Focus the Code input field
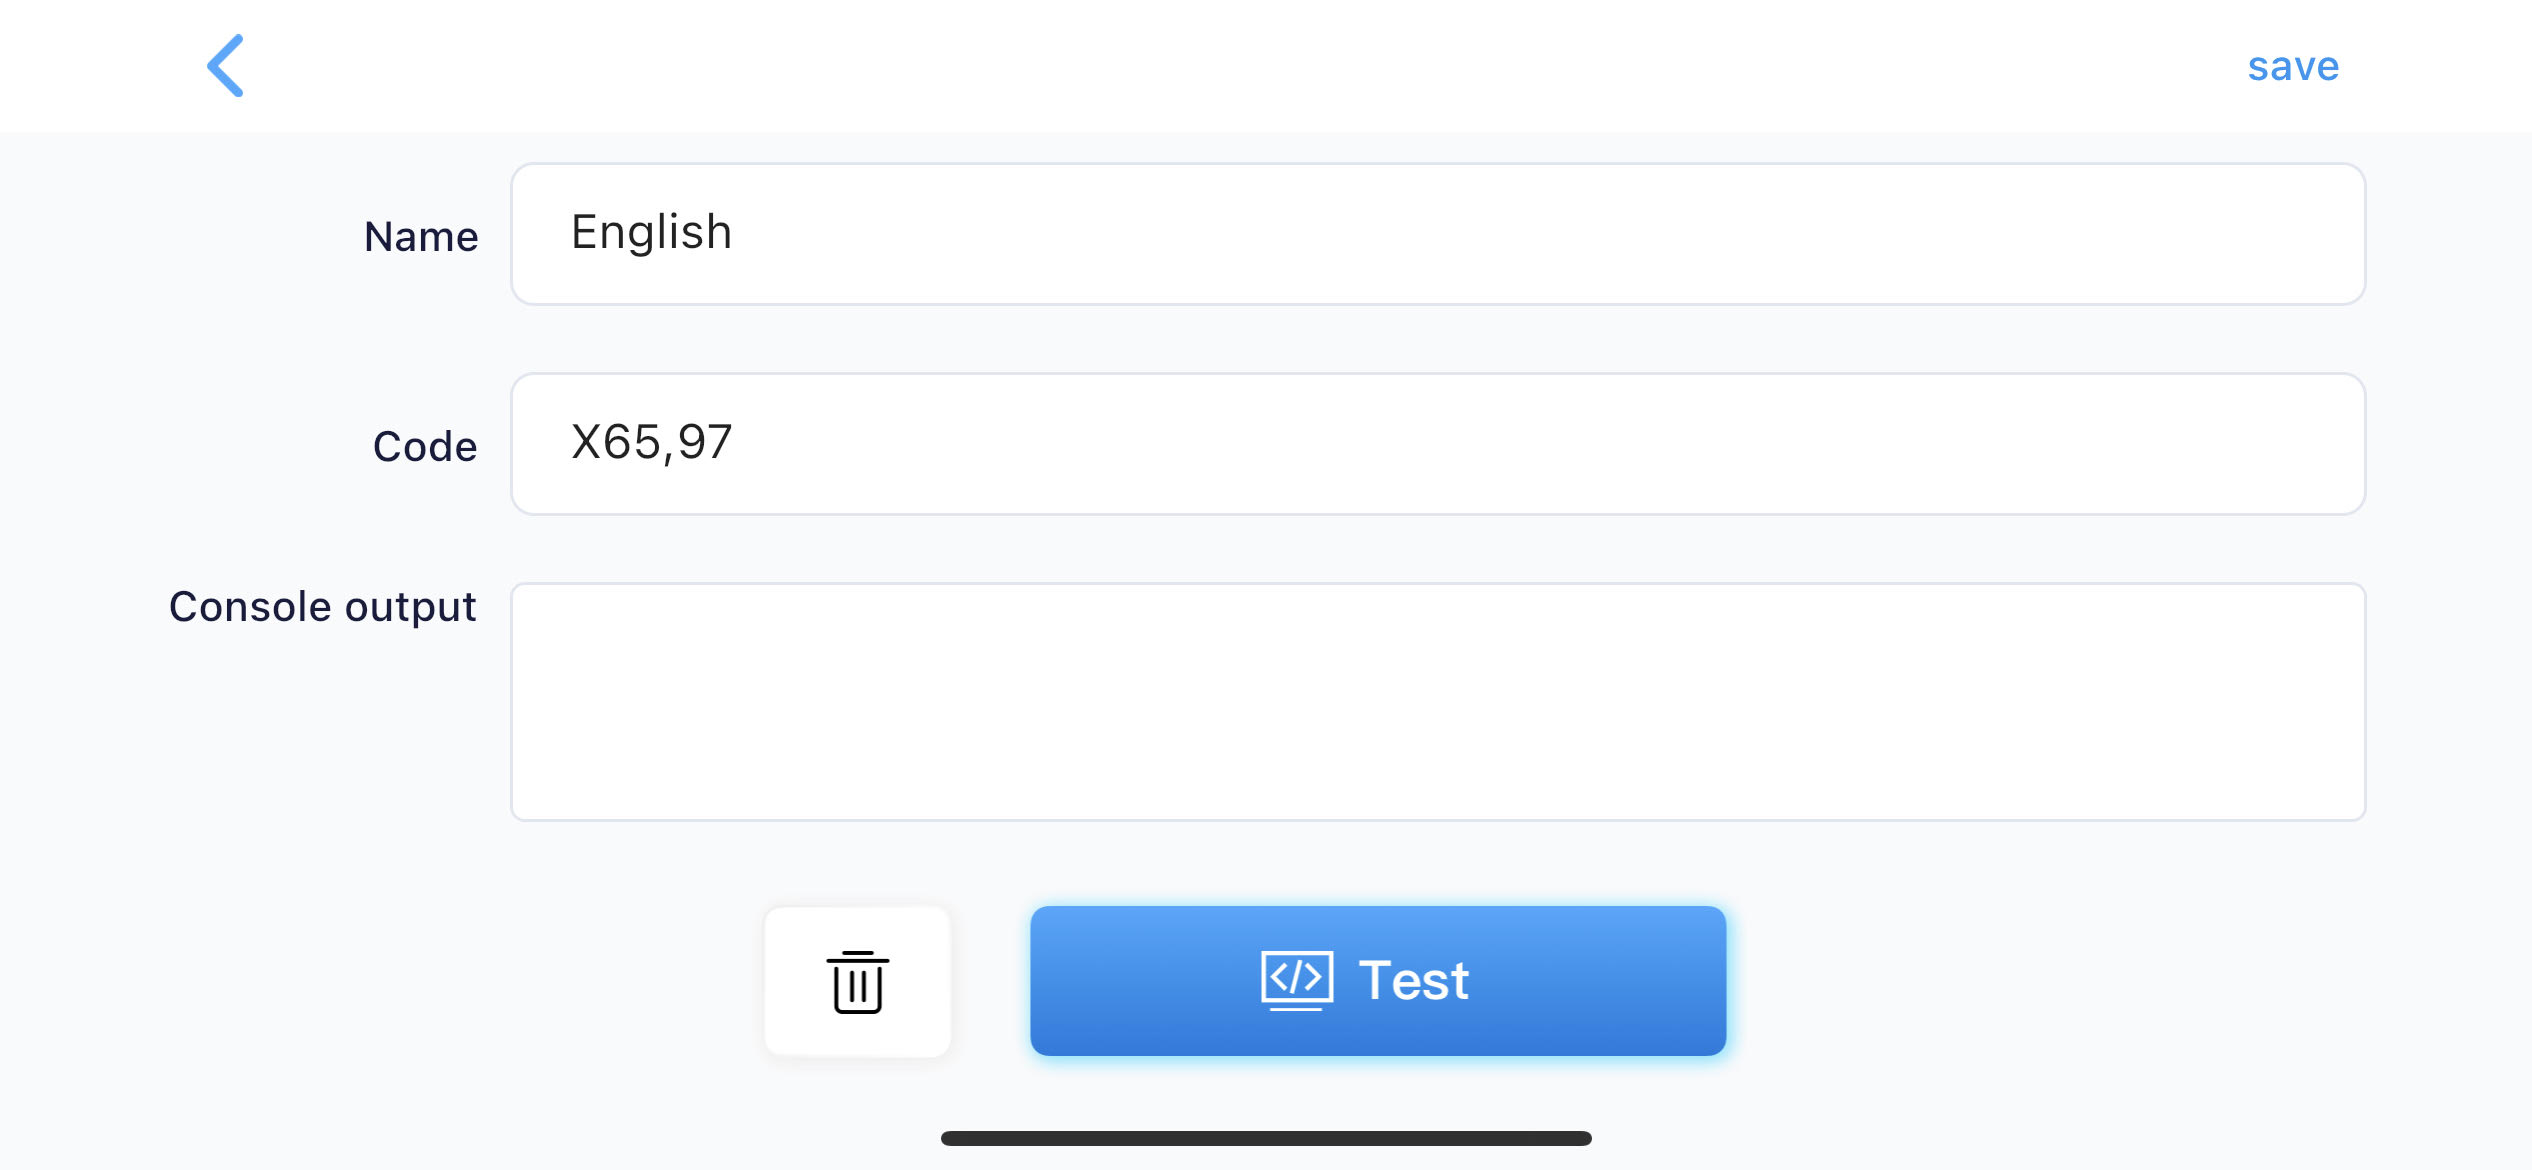2532x1170 pixels. click(1437, 444)
